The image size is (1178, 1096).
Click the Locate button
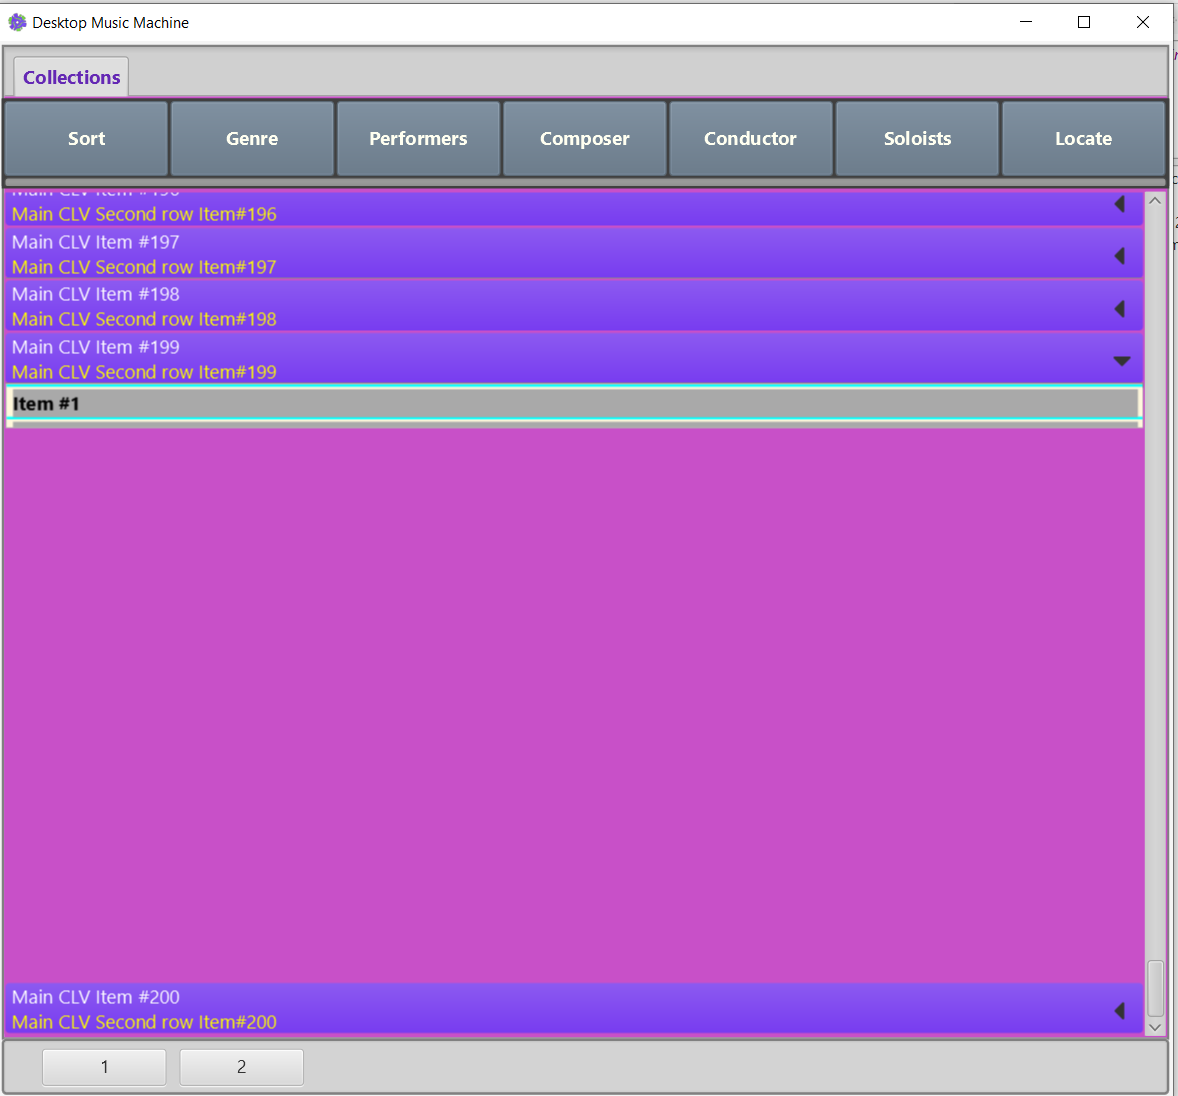1083,139
